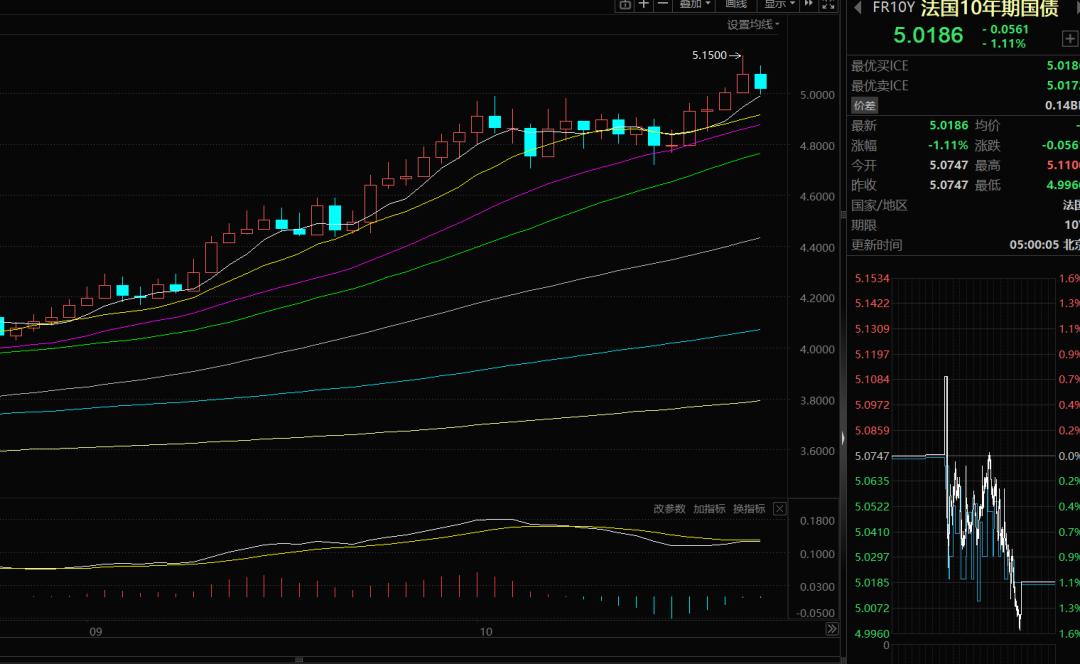Zoom out the chart with minus icon

coord(663,4)
